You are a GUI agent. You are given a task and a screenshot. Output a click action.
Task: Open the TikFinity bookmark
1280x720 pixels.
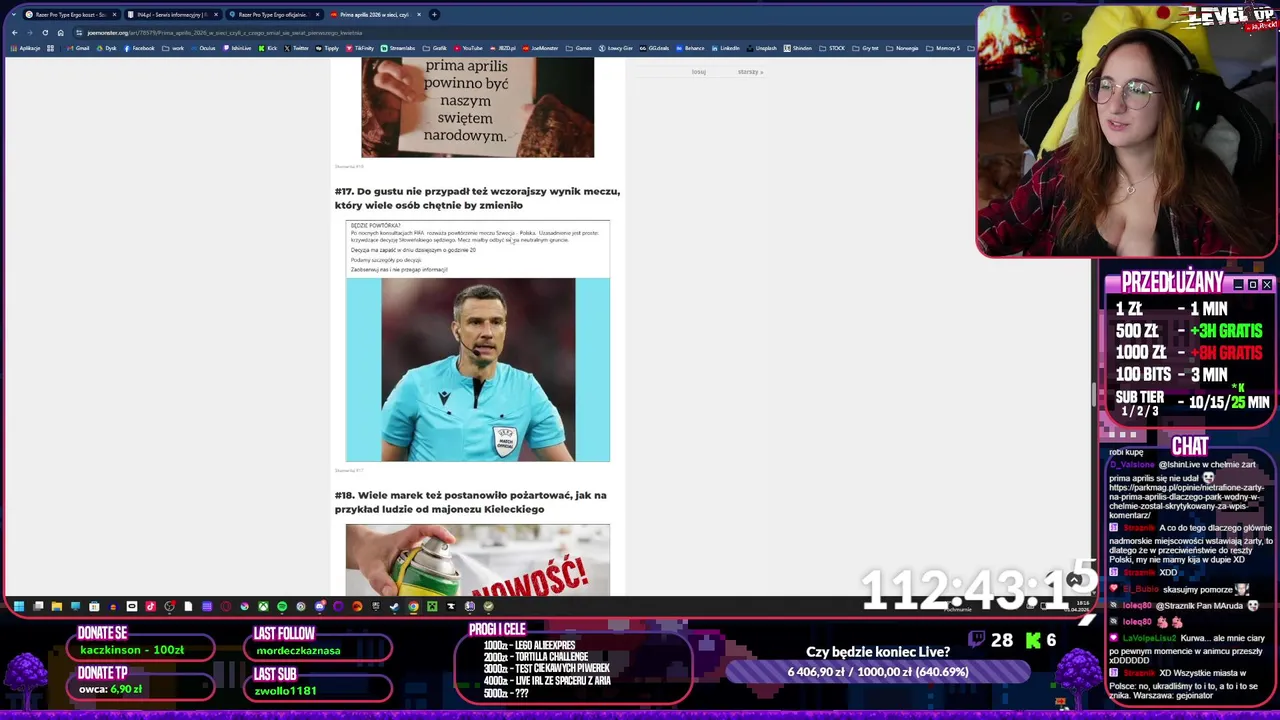tap(360, 48)
